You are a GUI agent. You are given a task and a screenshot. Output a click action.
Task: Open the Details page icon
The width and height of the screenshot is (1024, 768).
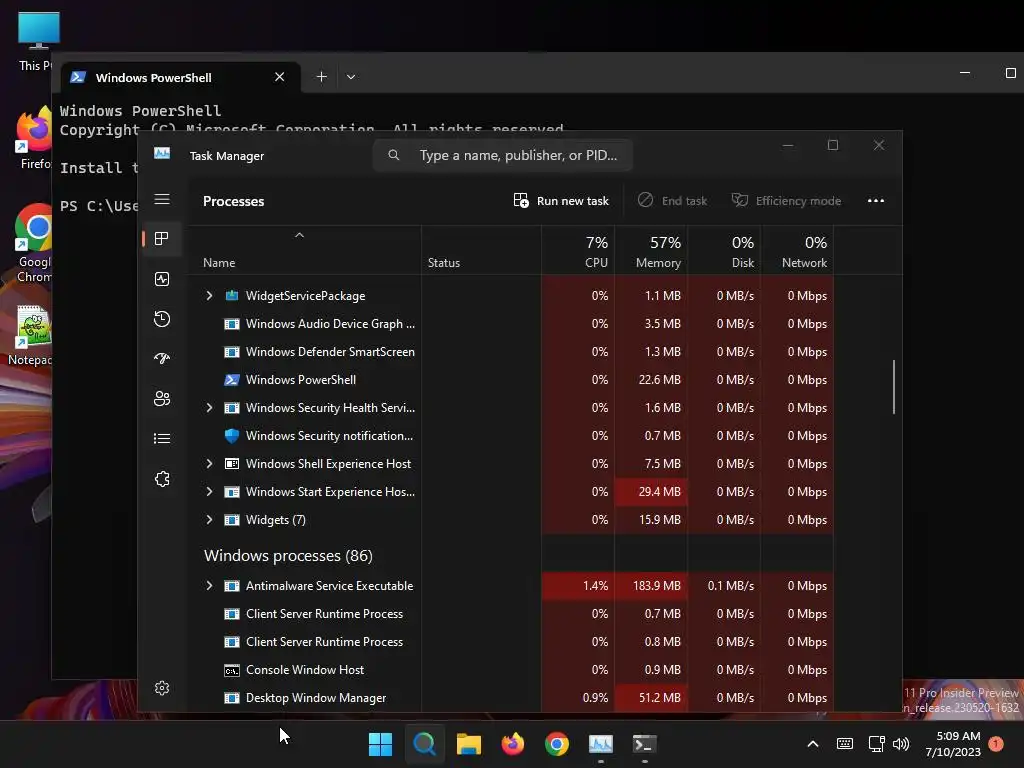tap(162, 439)
